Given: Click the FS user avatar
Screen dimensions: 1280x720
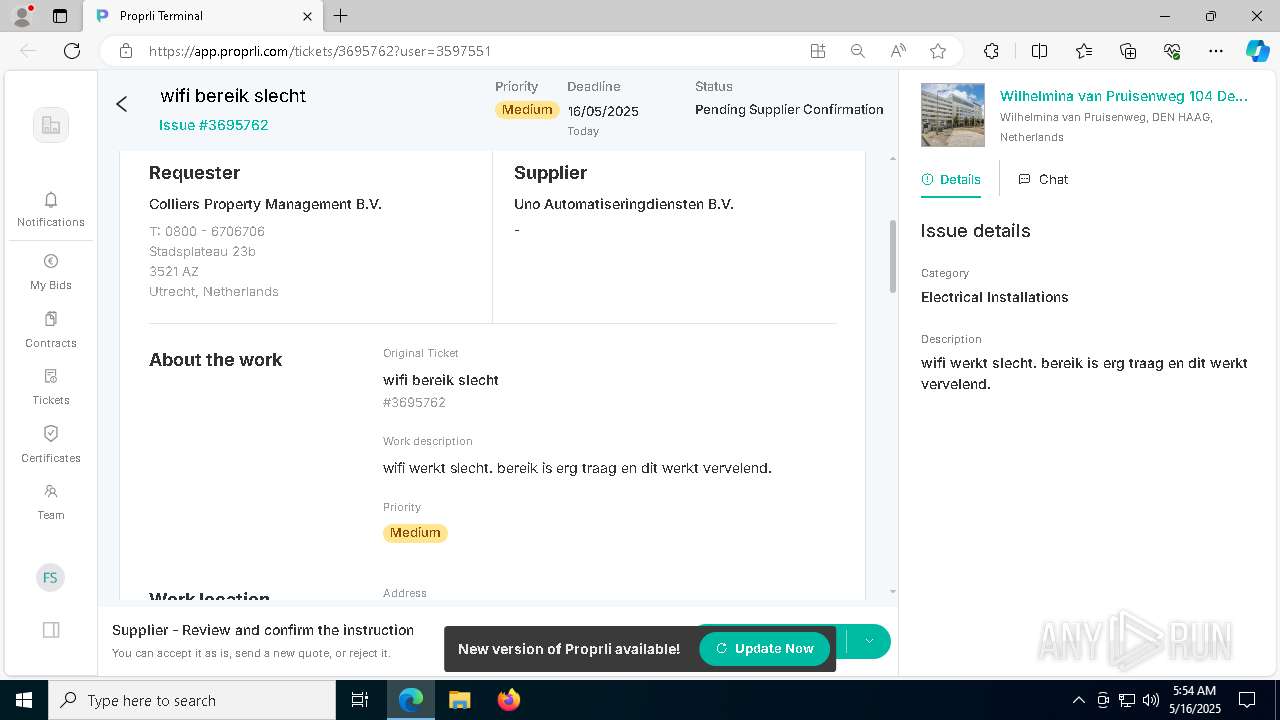Looking at the screenshot, I should click(x=50, y=578).
